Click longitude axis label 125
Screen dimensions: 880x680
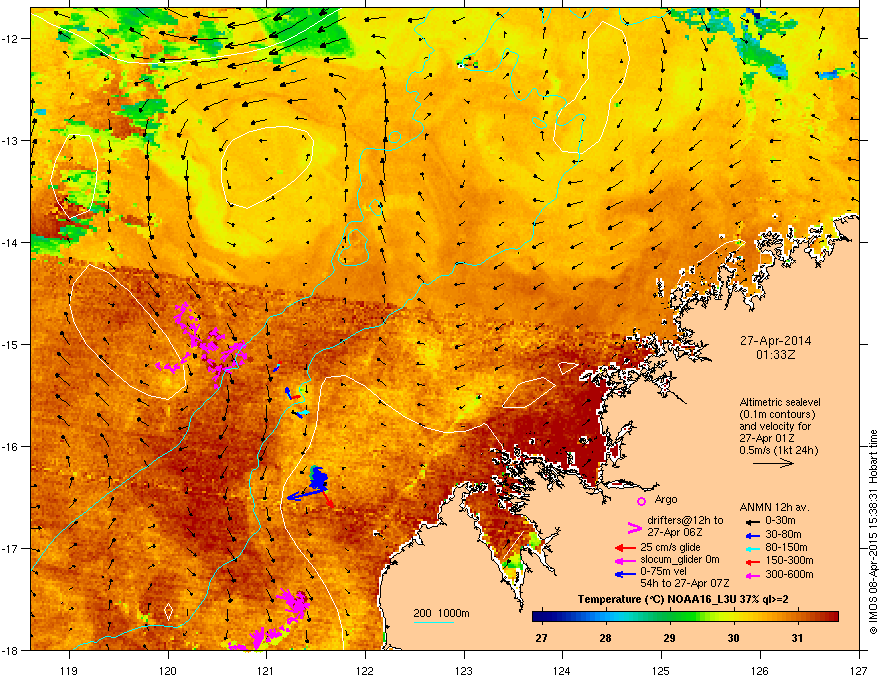pyautogui.click(x=661, y=670)
